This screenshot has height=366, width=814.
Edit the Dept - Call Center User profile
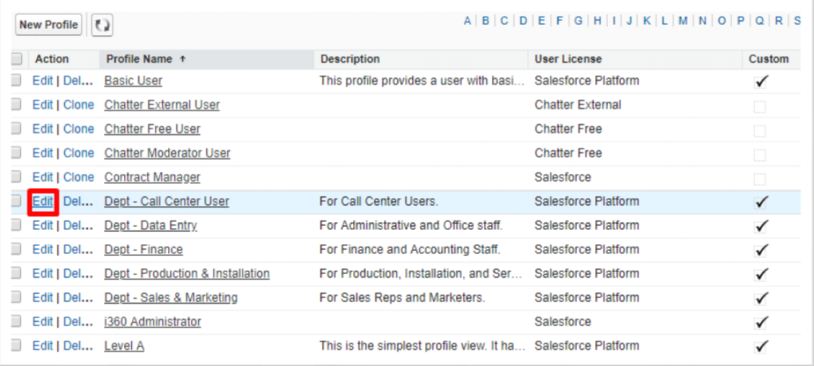click(43, 201)
